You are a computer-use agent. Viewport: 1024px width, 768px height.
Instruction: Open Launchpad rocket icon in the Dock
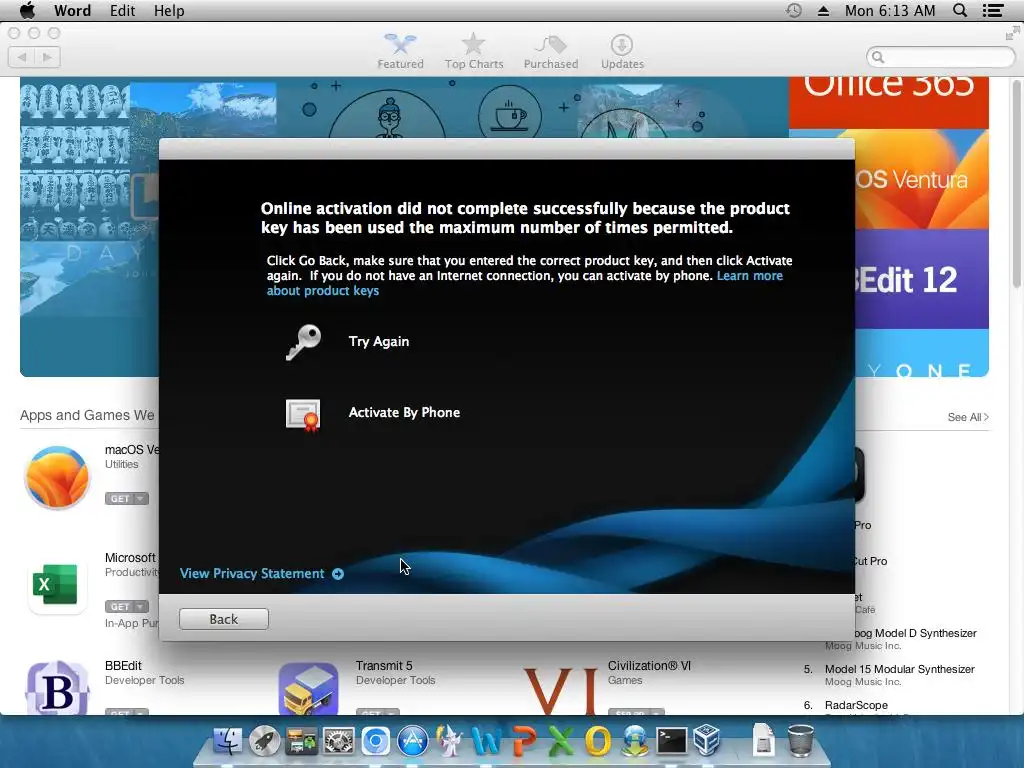pos(264,741)
